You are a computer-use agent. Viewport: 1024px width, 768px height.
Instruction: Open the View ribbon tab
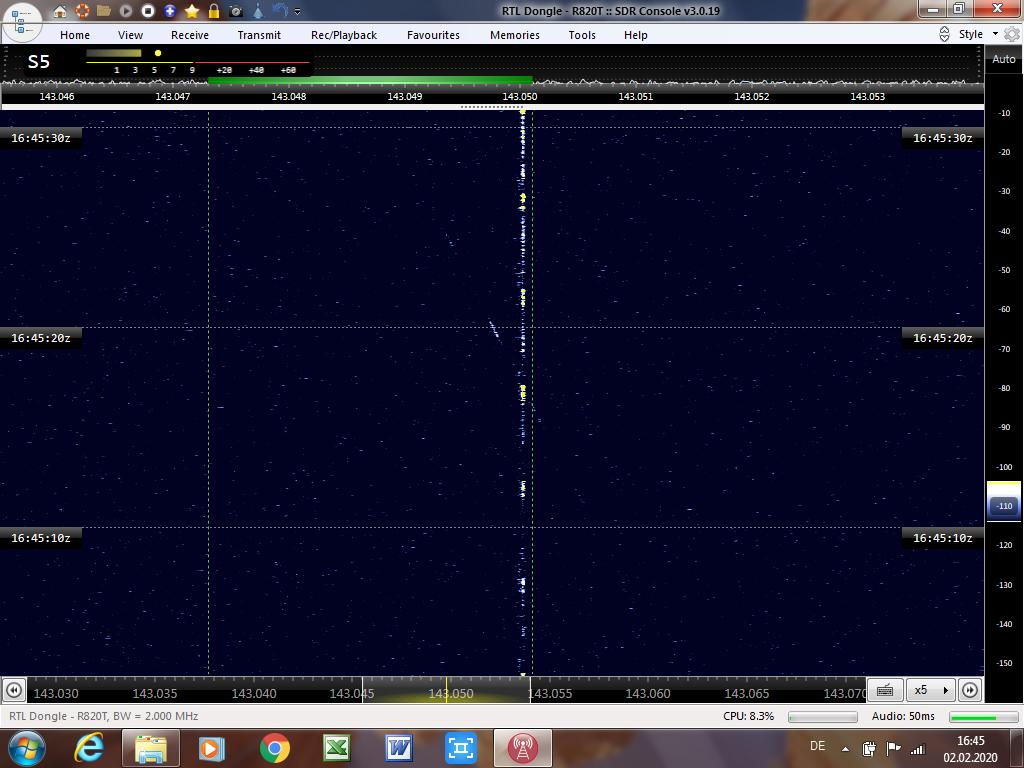(x=130, y=35)
